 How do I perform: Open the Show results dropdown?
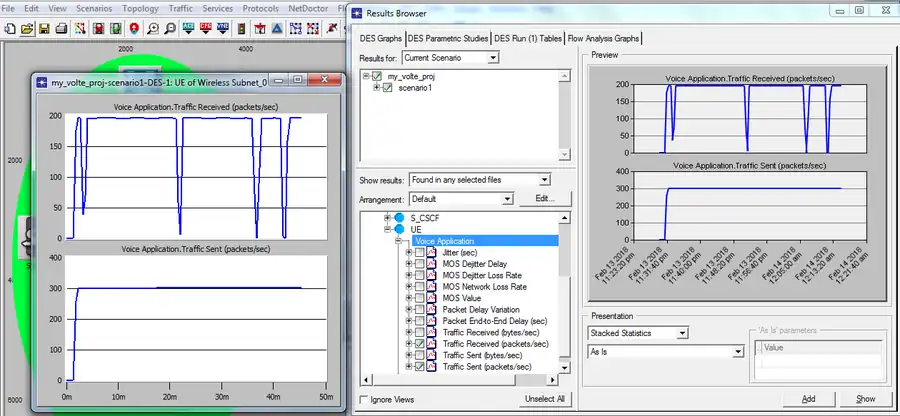tap(544, 180)
